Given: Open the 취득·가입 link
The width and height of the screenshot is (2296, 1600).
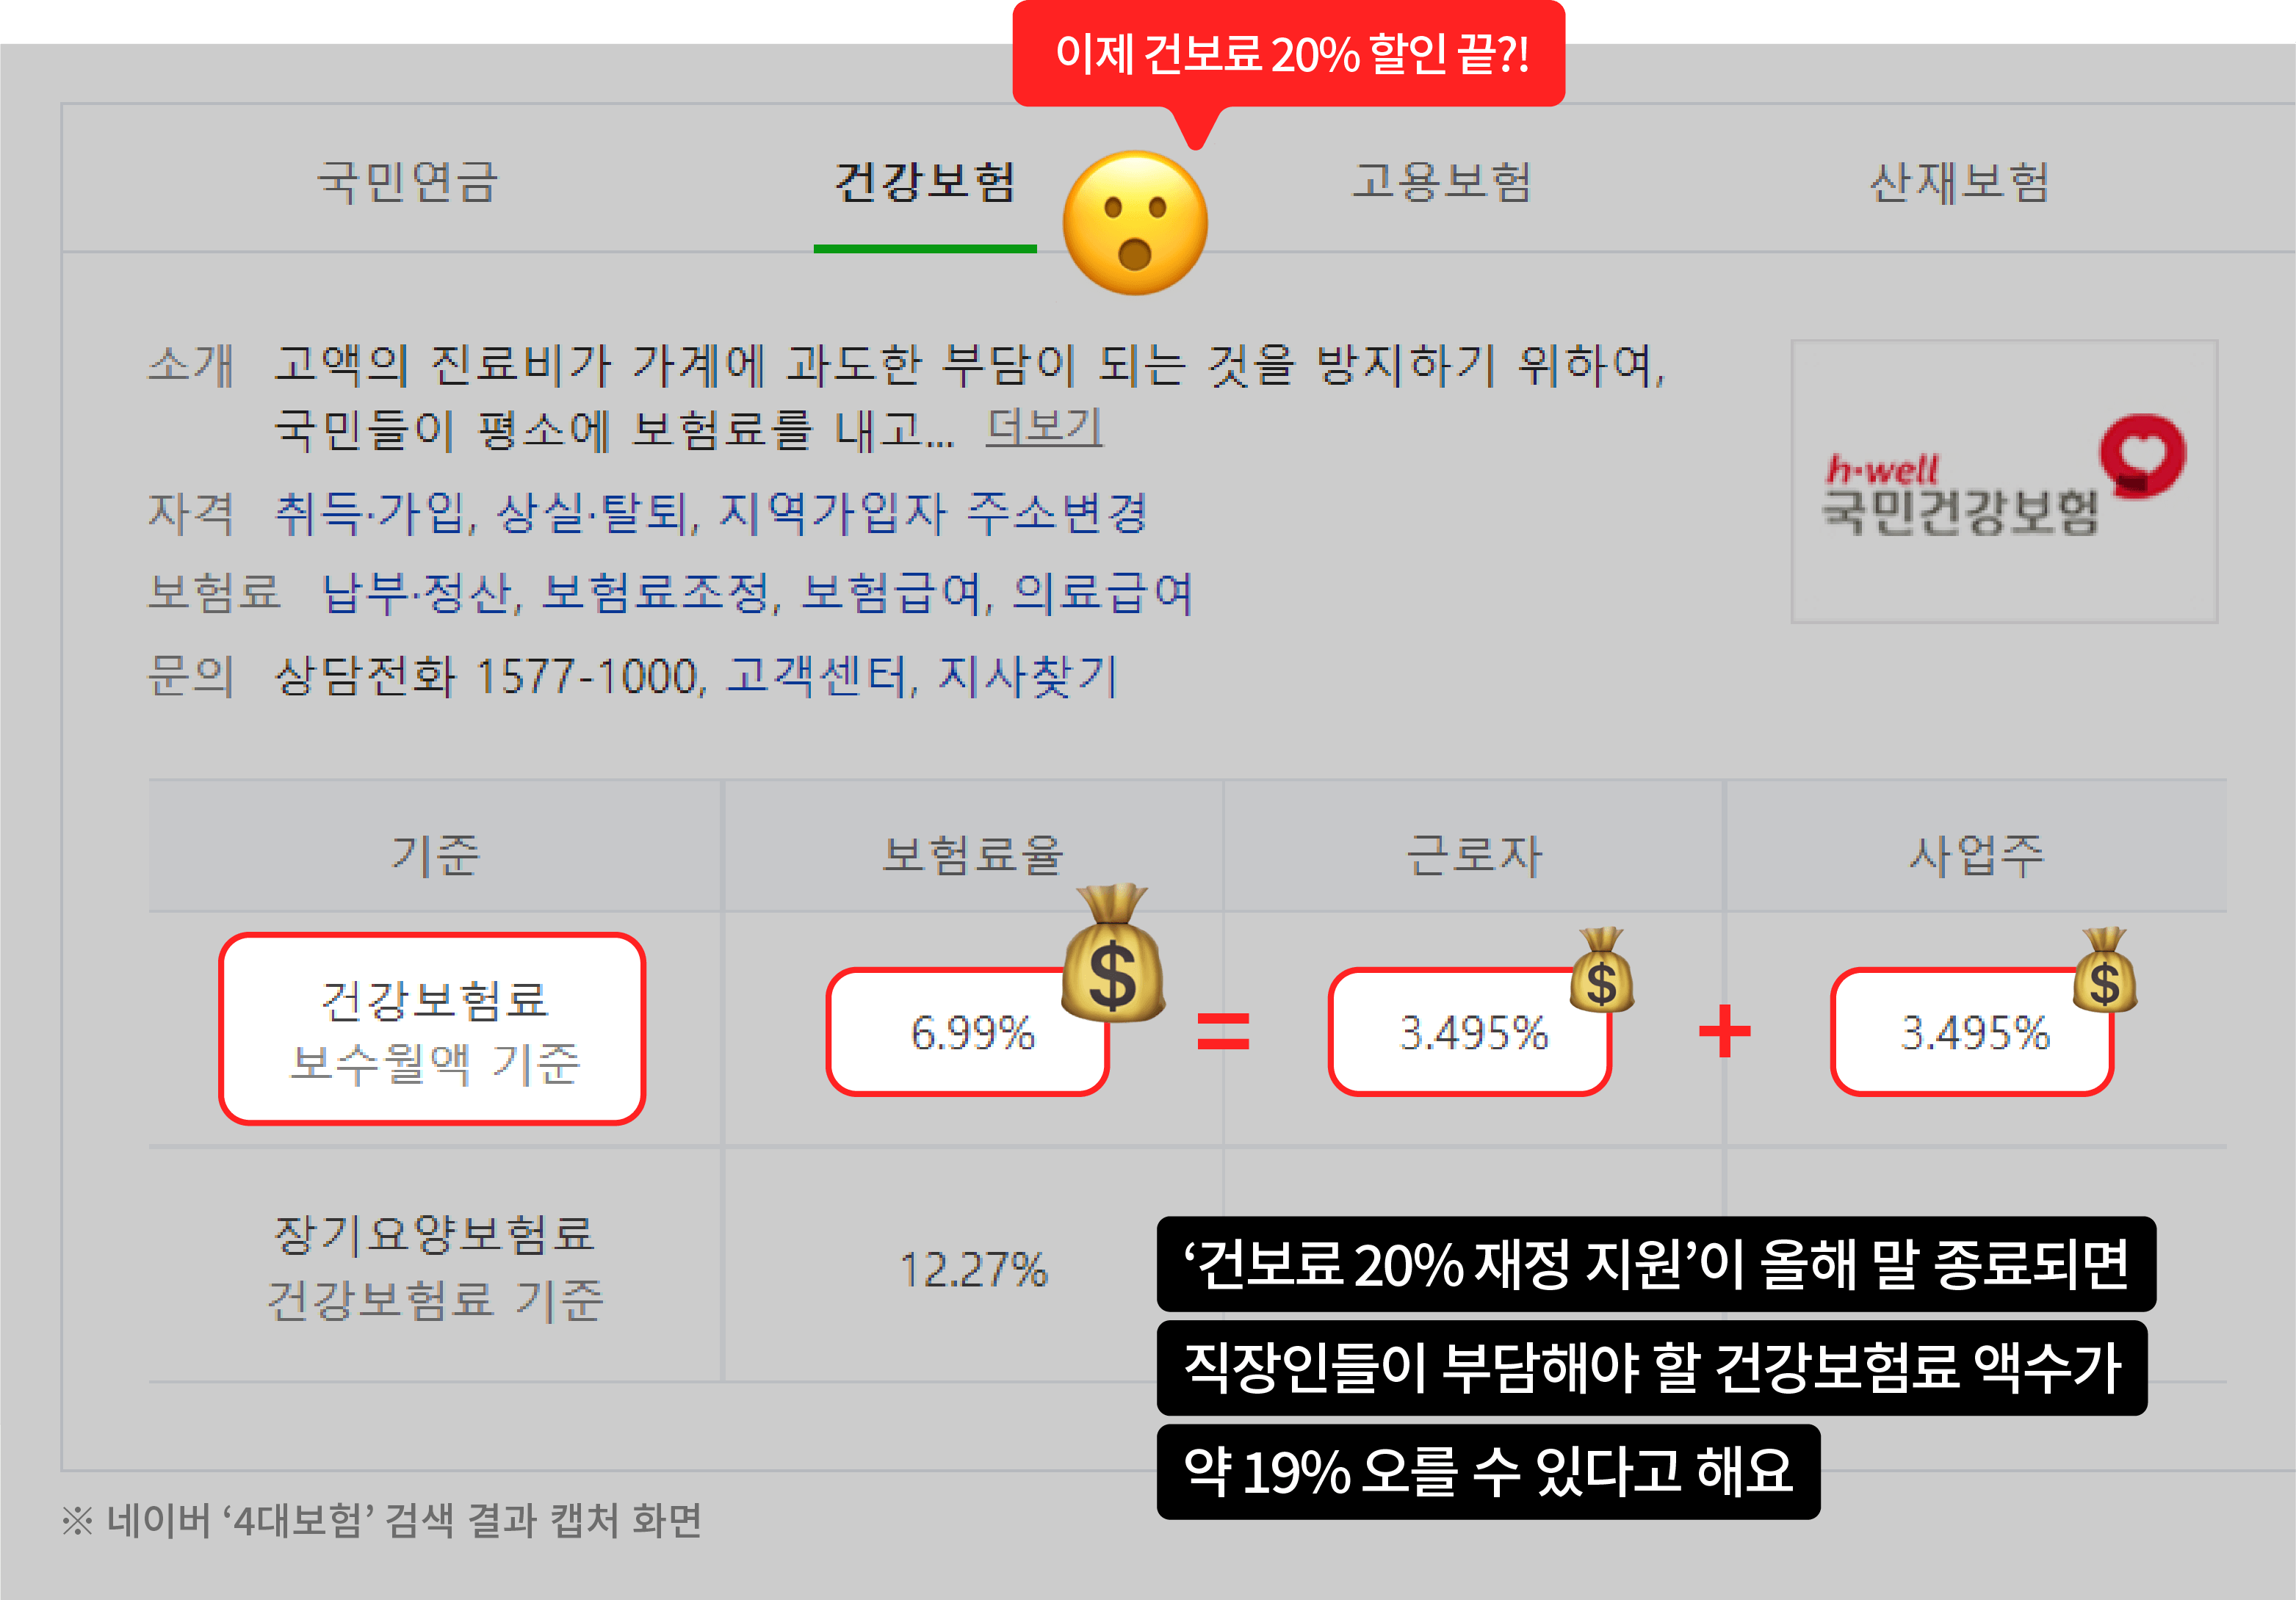Looking at the screenshot, I should pos(369,513).
